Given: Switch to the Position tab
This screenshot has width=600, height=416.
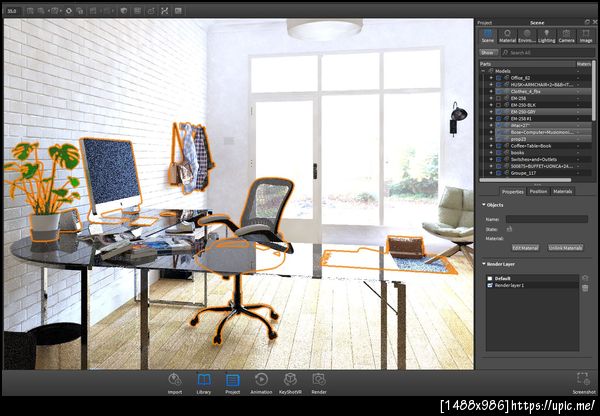Looking at the screenshot, I should coord(538,191).
